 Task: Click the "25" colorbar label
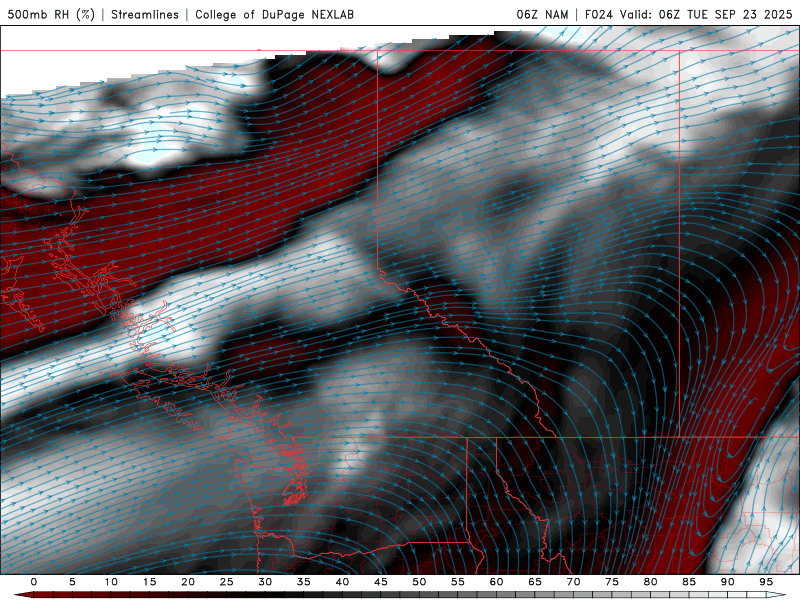coord(227,582)
